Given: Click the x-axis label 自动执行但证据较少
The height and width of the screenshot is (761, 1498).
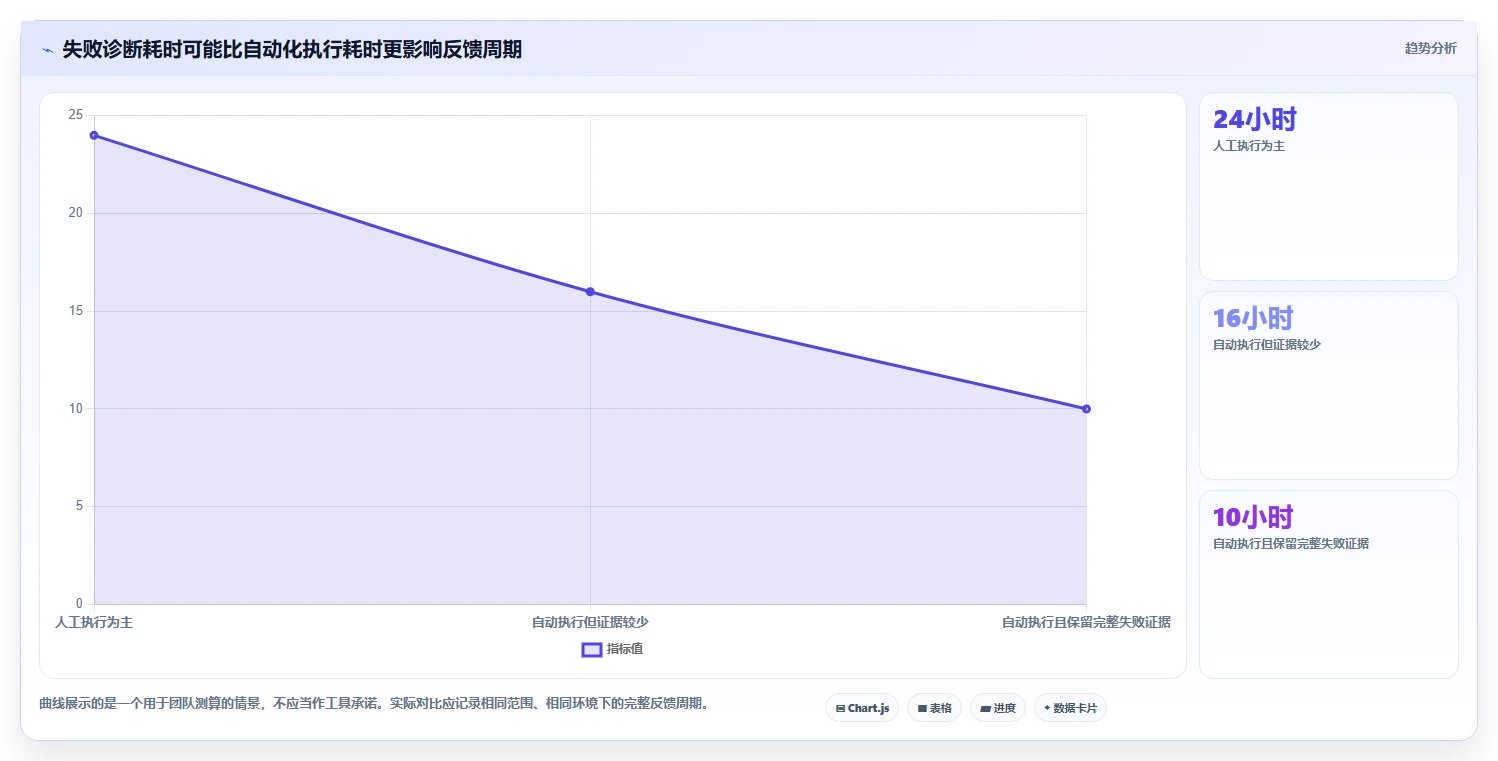Looking at the screenshot, I should pyautogui.click(x=590, y=622).
